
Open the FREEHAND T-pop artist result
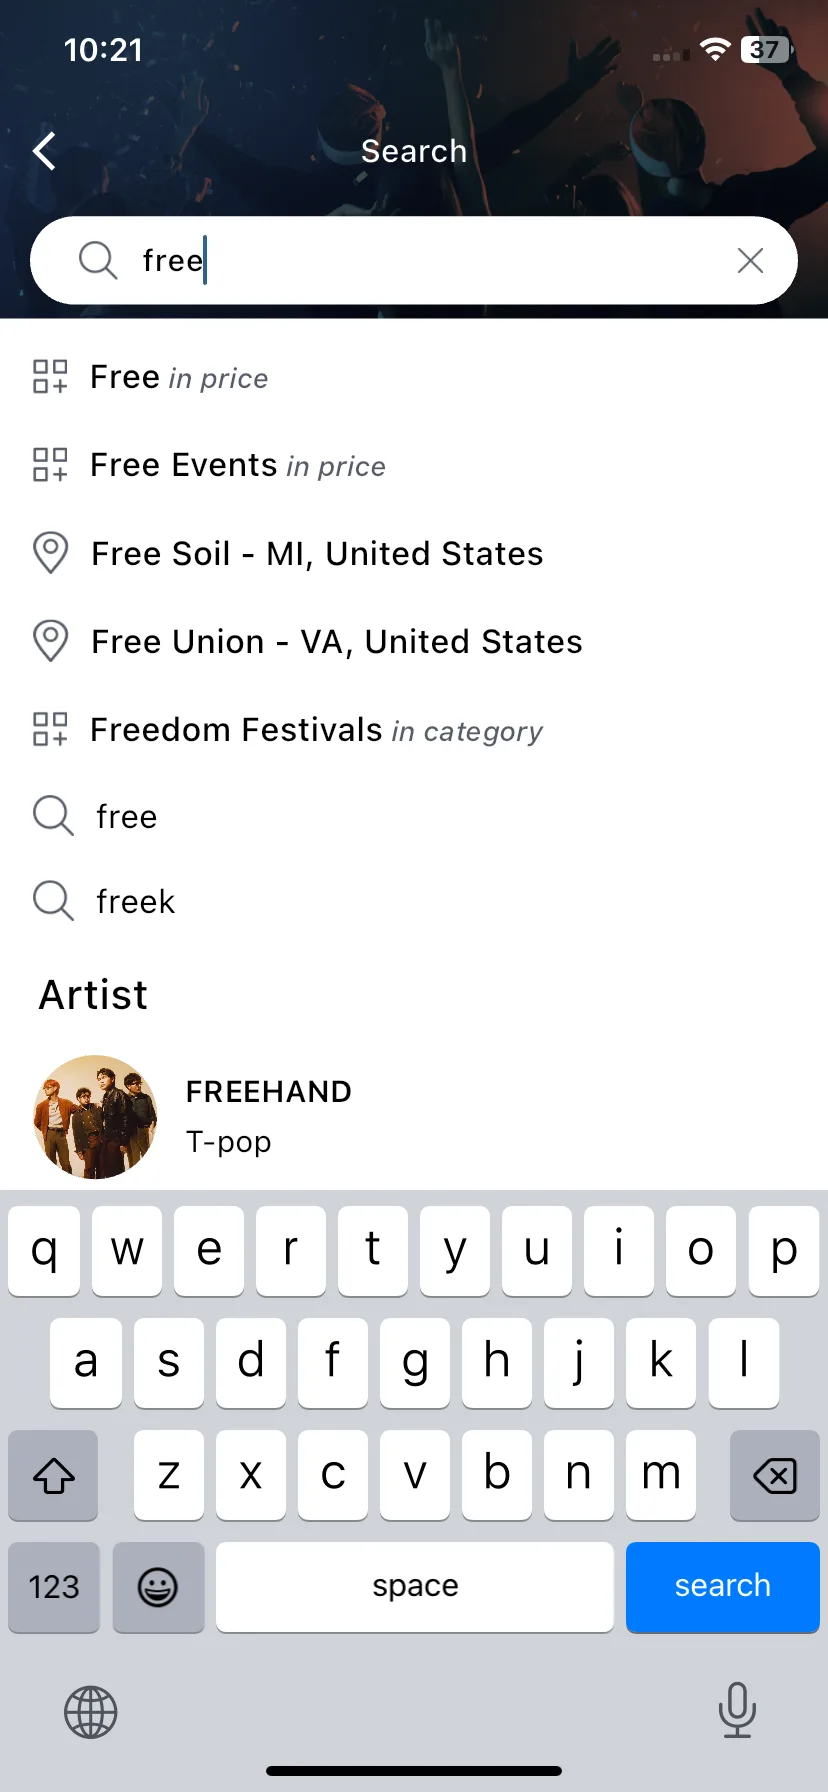tap(414, 1117)
